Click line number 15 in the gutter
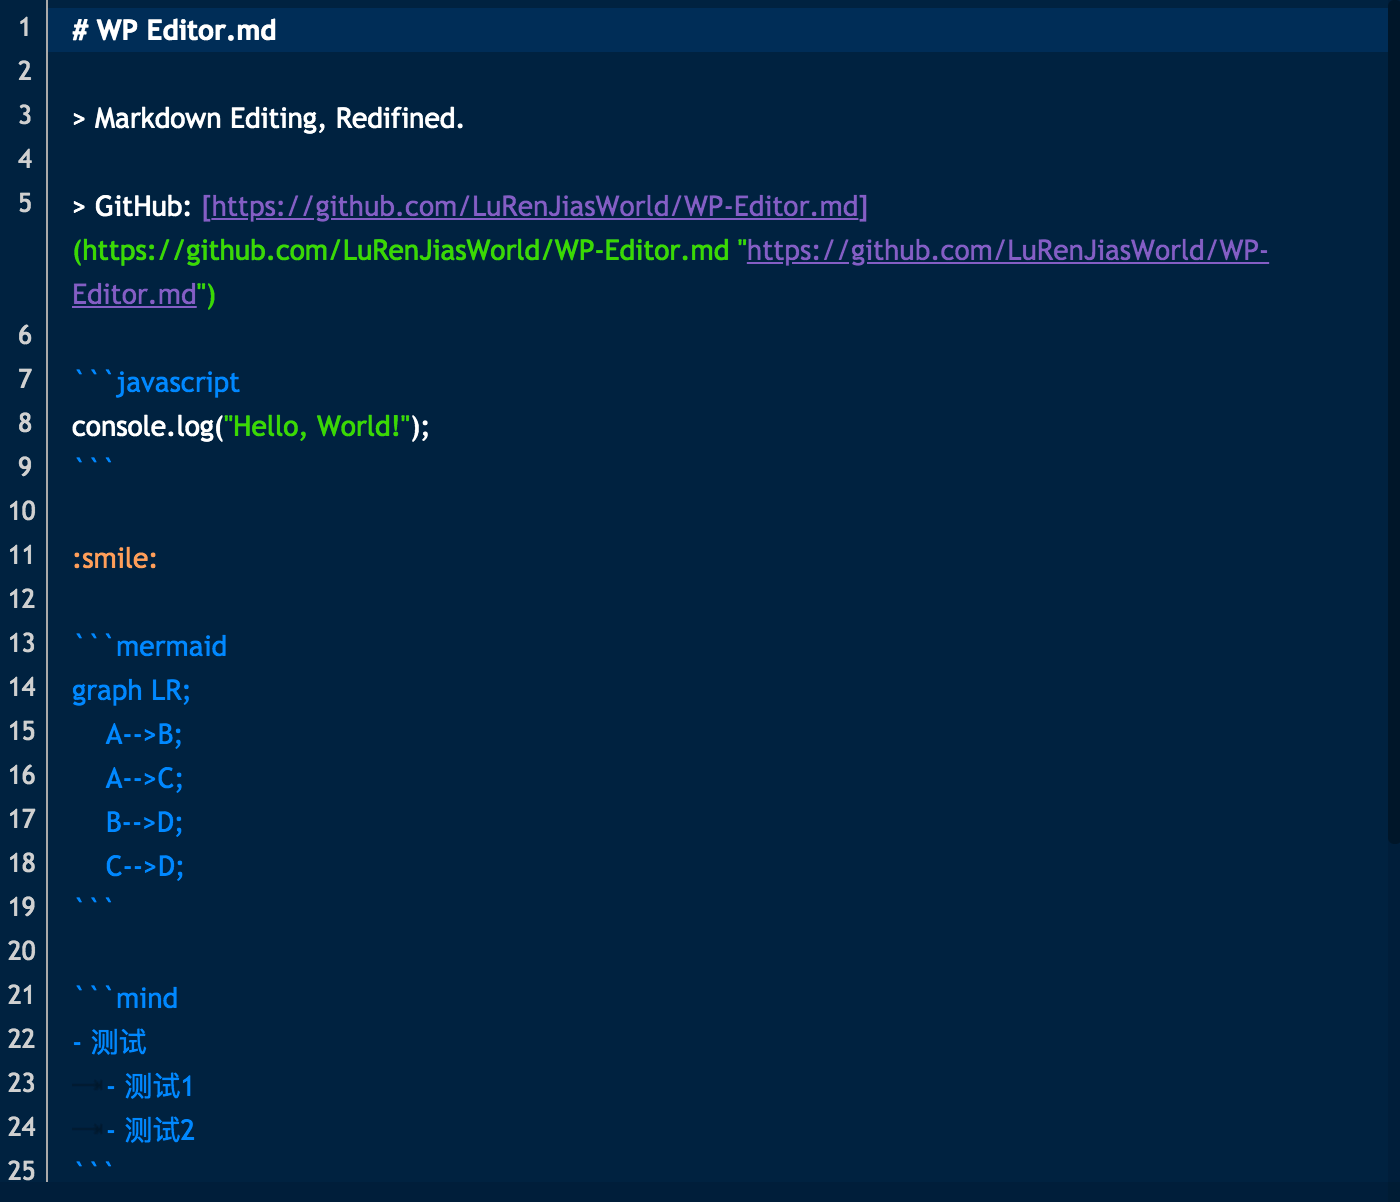This screenshot has height=1202, width=1400. coord(22,731)
